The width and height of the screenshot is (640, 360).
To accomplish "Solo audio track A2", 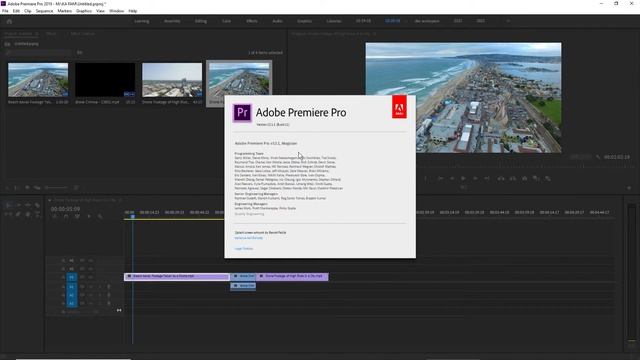I will [100, 295].
